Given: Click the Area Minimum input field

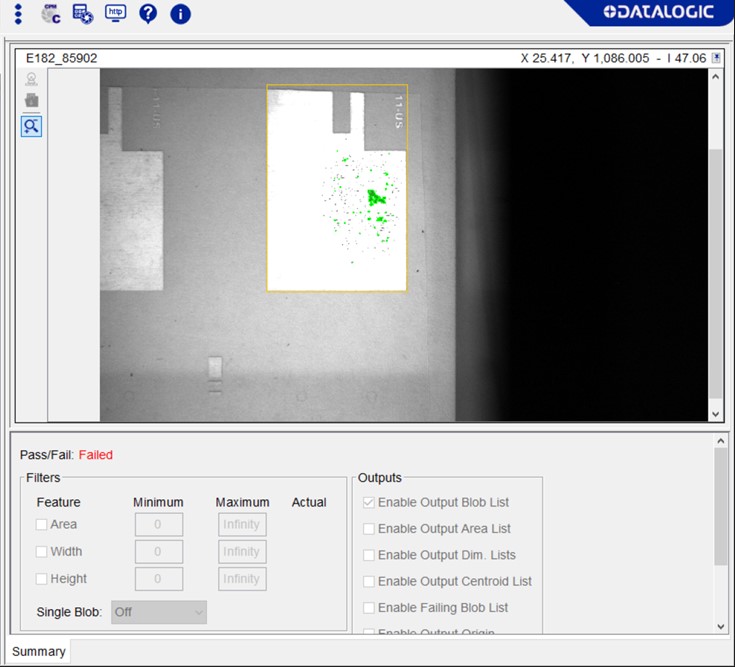Looking at the screenshot, I should tap(159, 524).
